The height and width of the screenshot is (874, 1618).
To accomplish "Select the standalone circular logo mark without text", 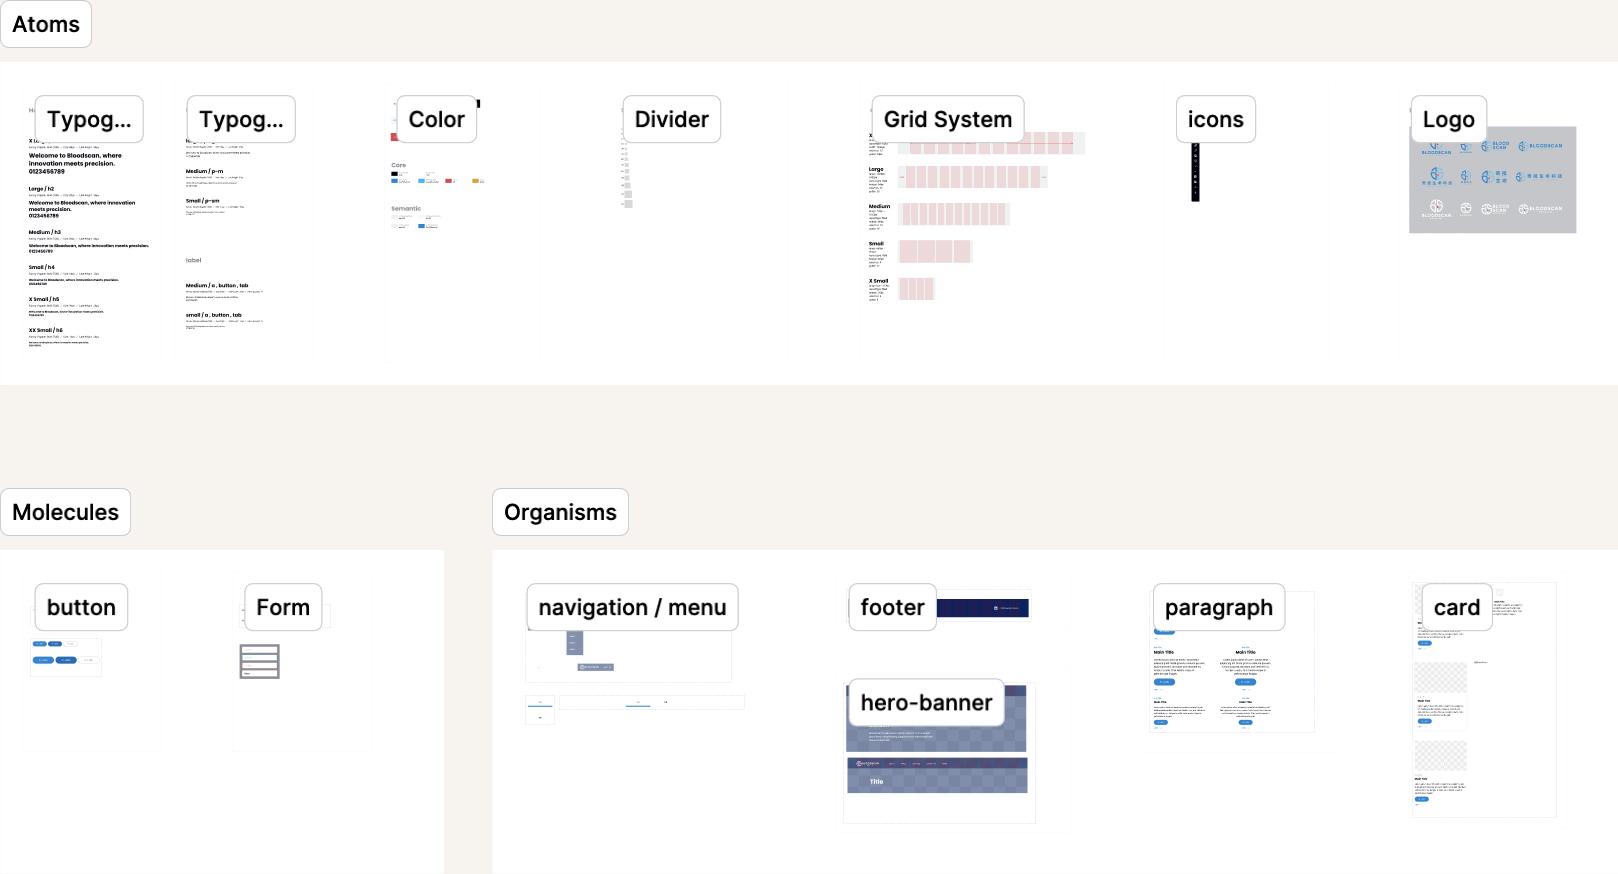I will point(1466,208).
